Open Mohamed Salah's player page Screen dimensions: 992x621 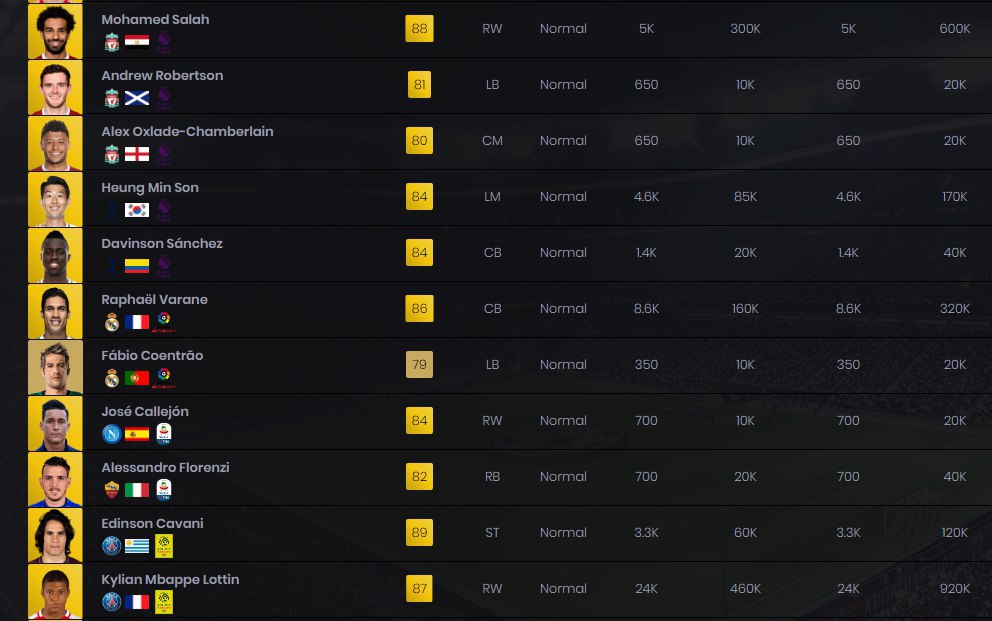pos(155,20)
